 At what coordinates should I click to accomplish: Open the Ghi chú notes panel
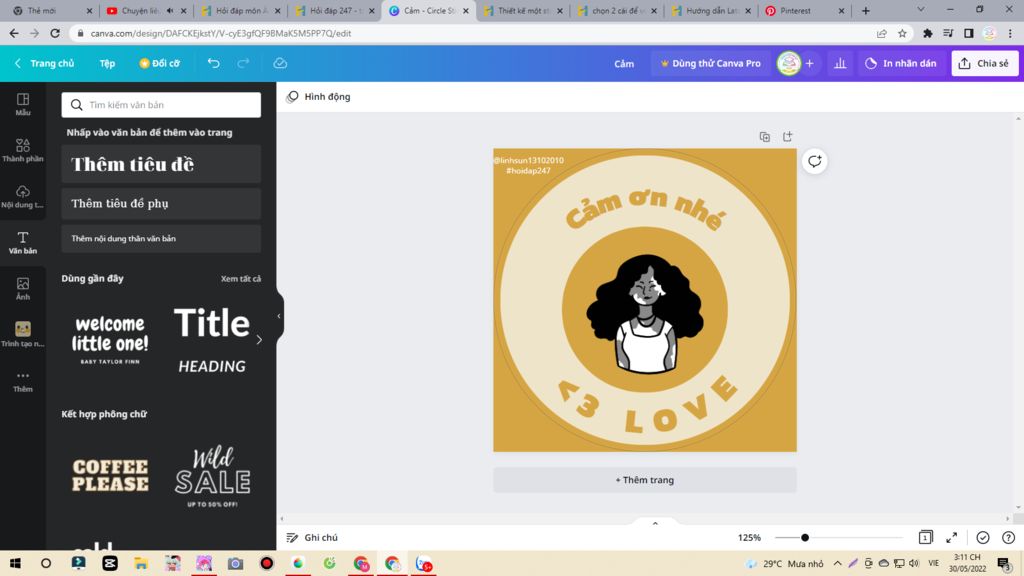coord(312,537)
